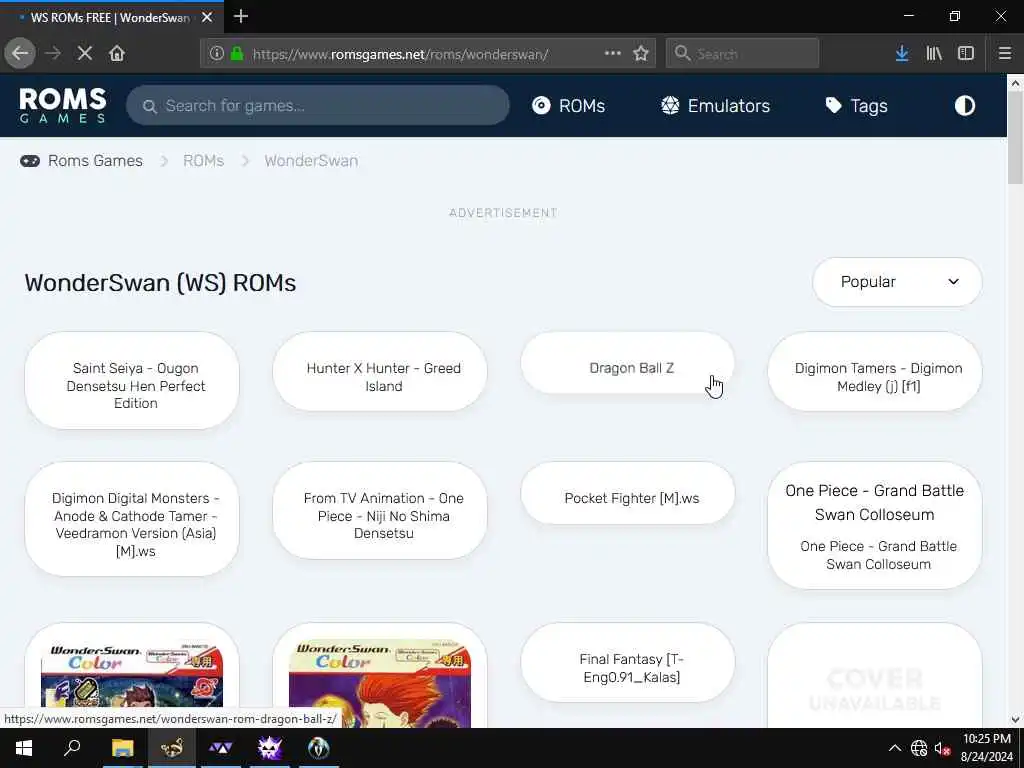Open the Windows Start menu
The height and width of the screenshot is (768, 1024).
24,748
